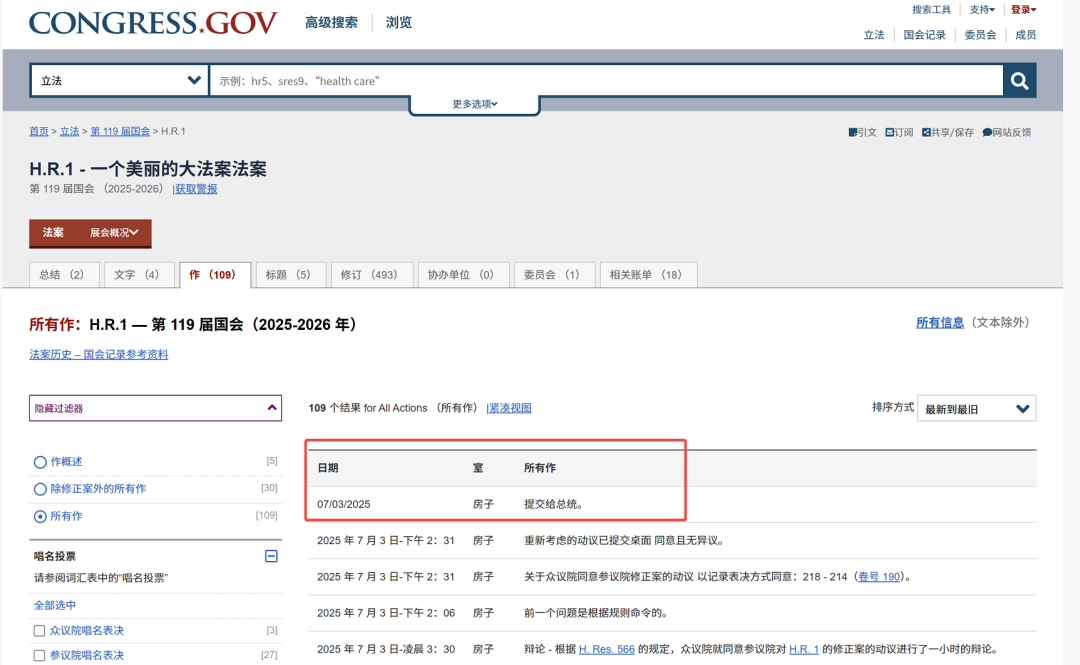1080x665 pixels.
Task: Click the 法案 button
Action: tap(53, 233)
